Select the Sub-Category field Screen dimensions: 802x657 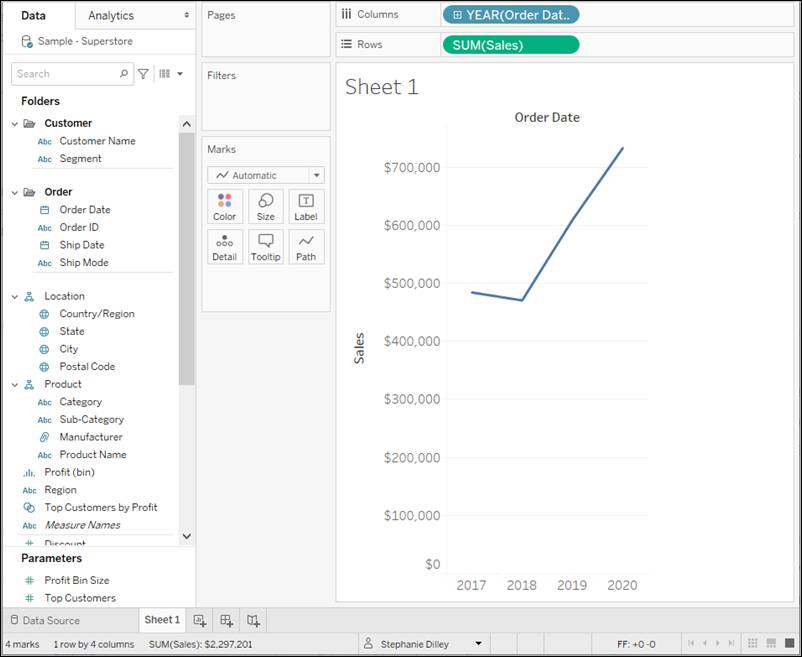[92, 420]
